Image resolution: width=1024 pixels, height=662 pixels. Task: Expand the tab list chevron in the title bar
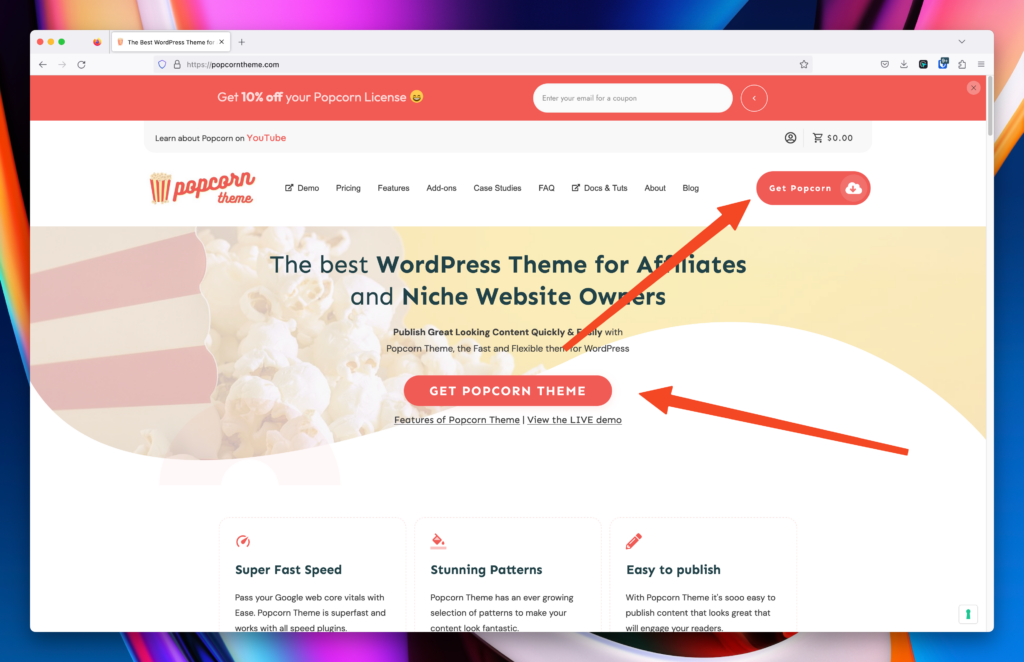(962, 41)
